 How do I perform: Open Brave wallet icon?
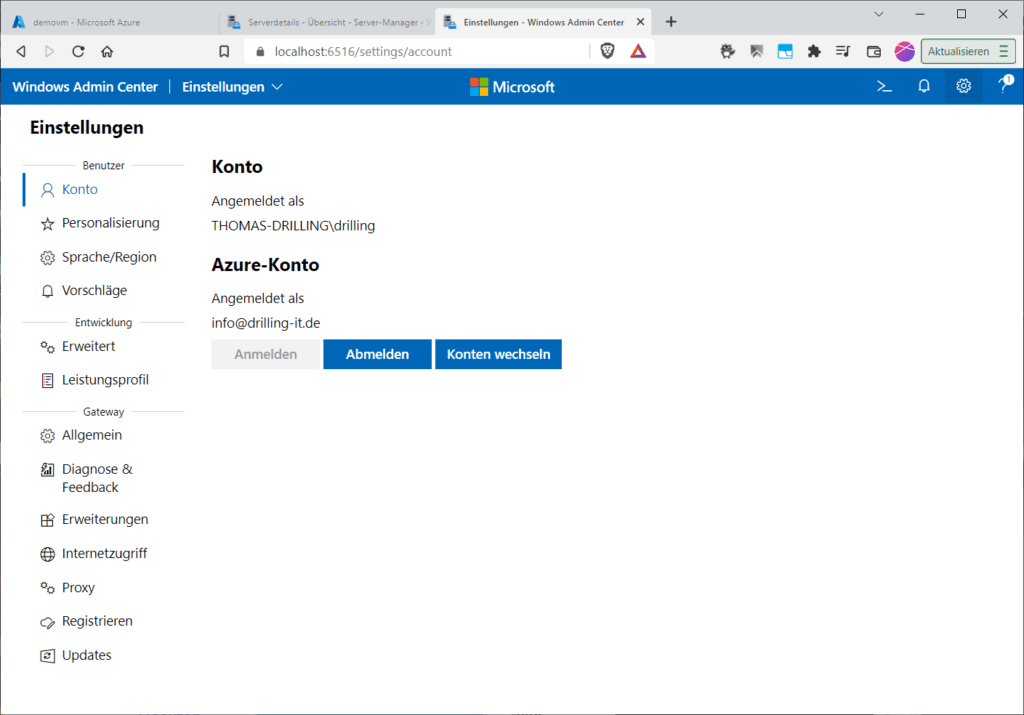(x=873, y=51)
